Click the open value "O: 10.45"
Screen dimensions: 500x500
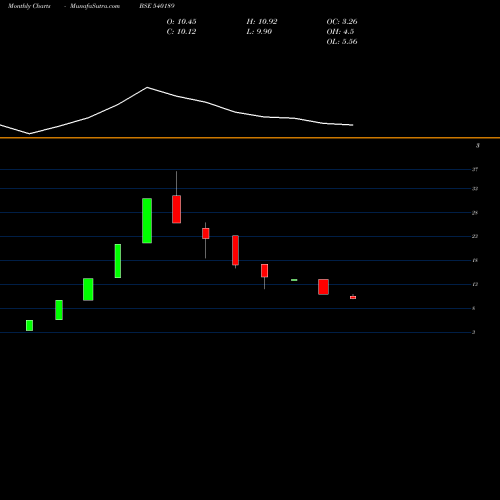181,22
